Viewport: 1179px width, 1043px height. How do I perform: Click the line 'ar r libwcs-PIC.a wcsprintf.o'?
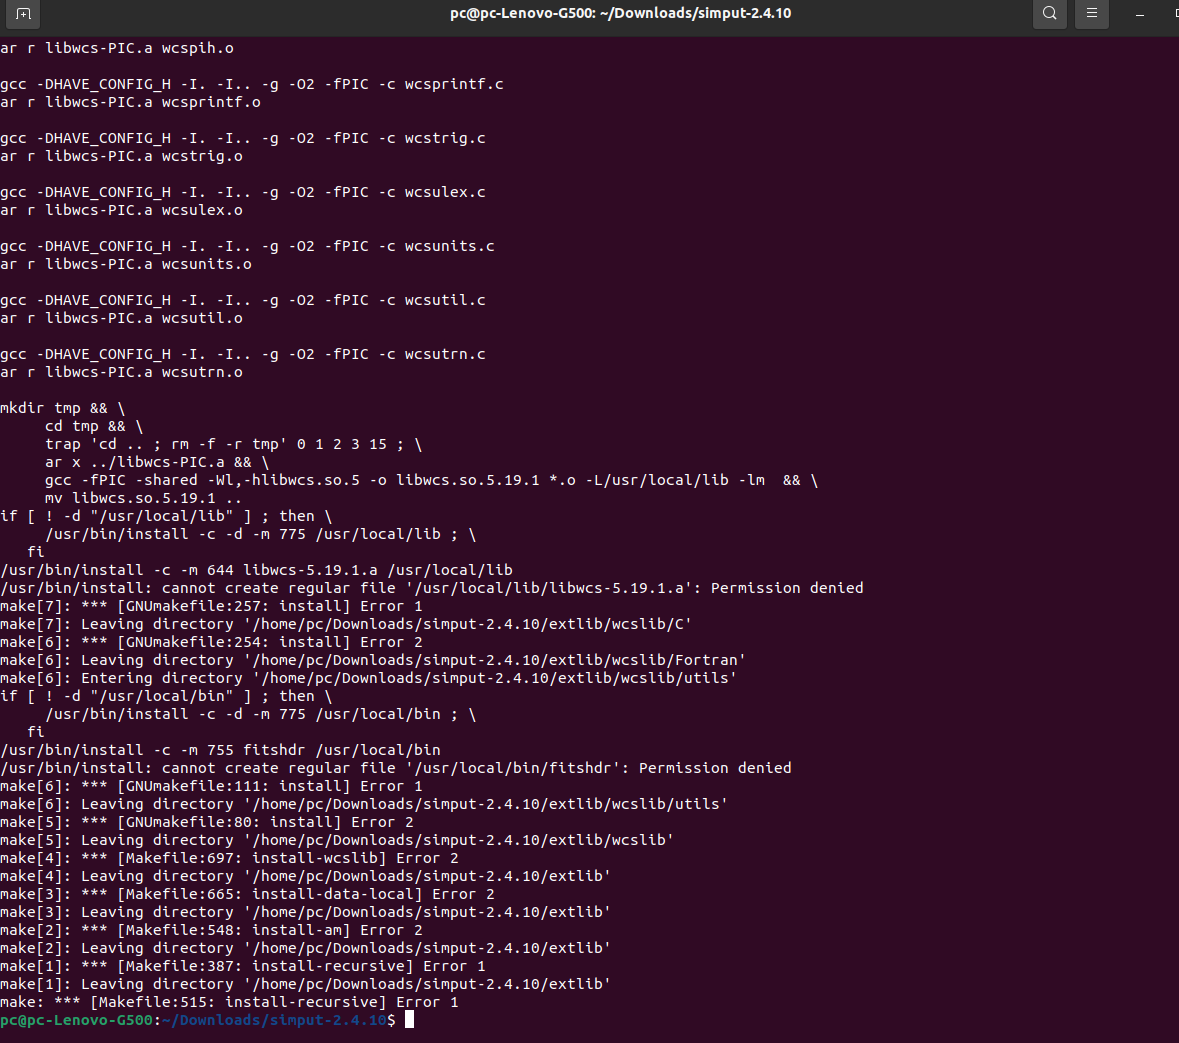point(130,102)
